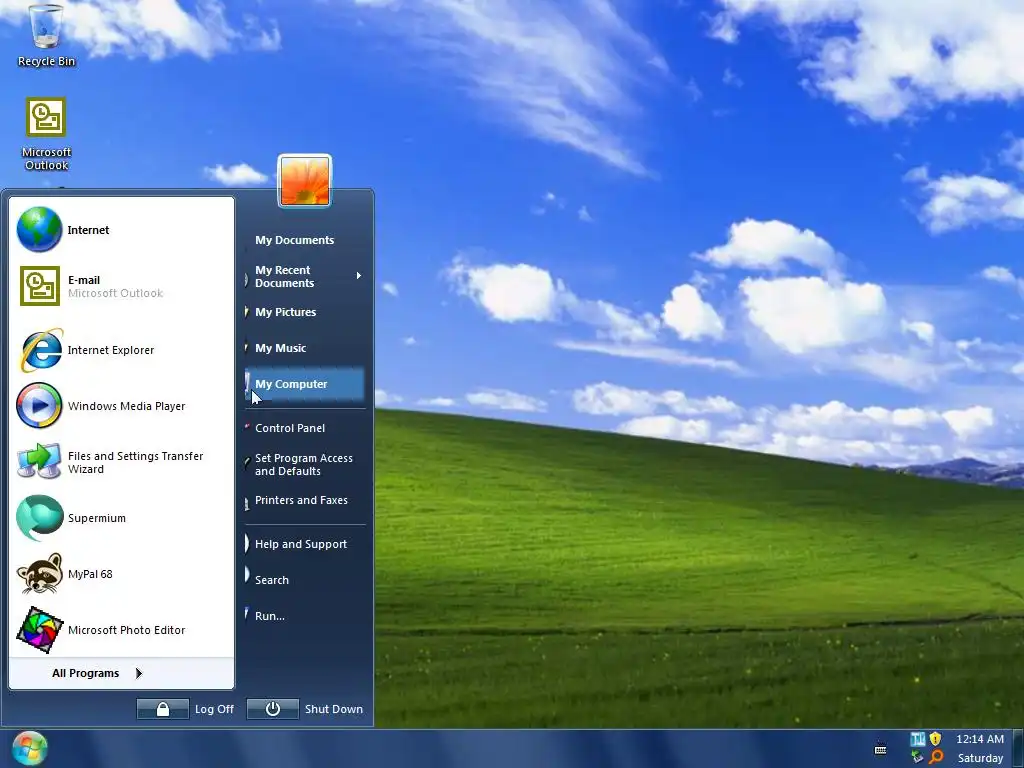The height and width of the screenshot is (768, 1024).
Task: Launch the Supermium browser
Action: point(121,518)
